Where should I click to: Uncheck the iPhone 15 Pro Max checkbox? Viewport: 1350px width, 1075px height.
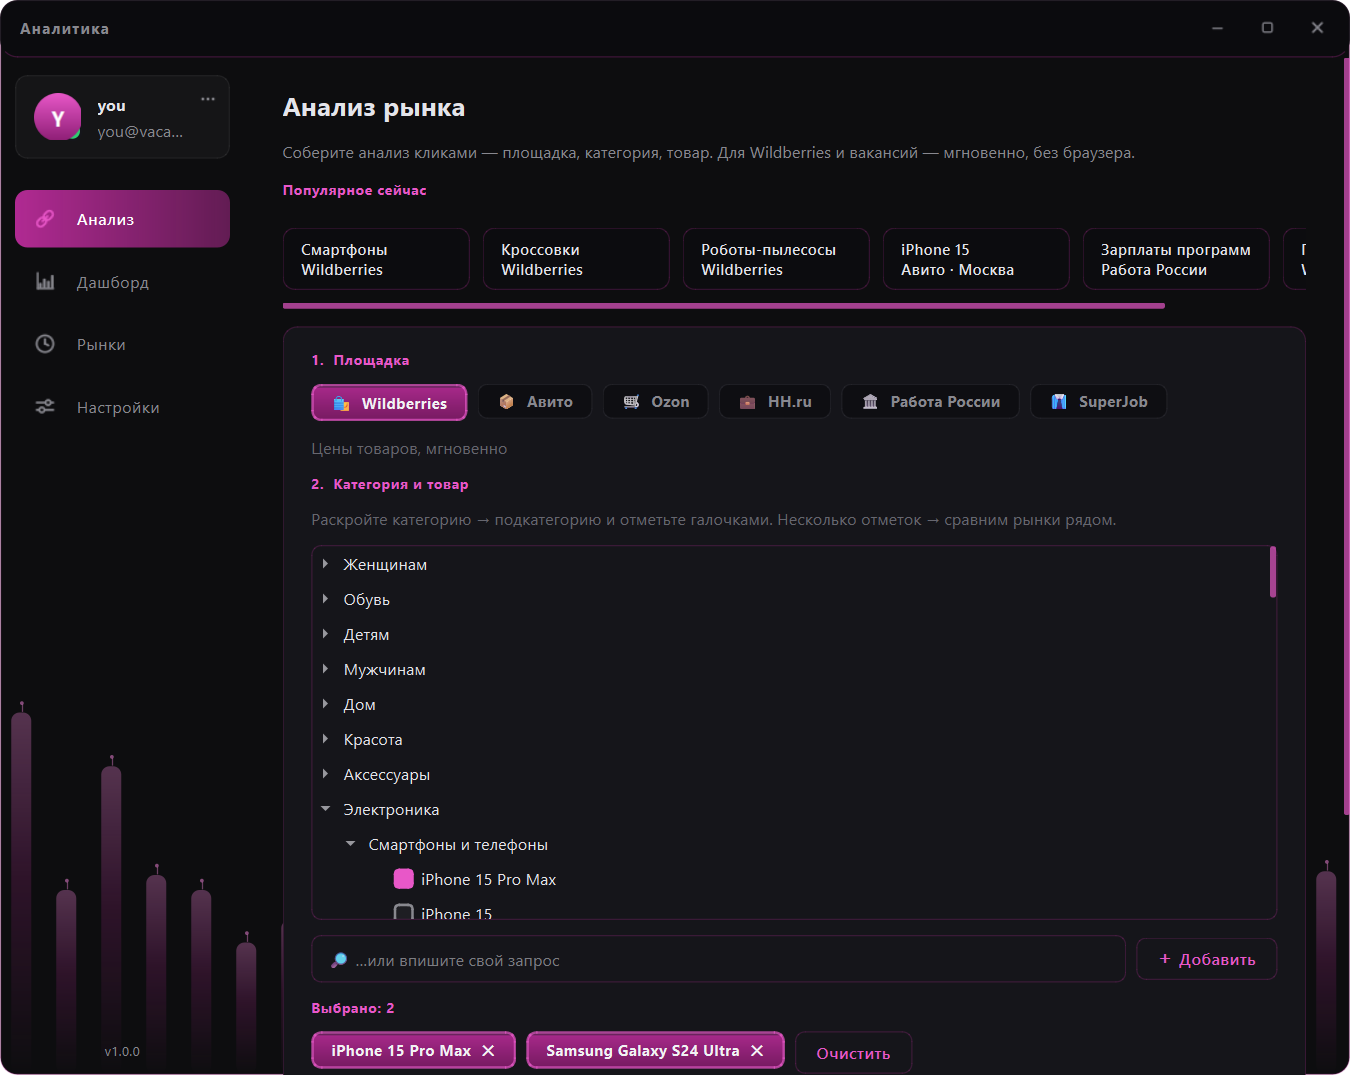point(404,879)
